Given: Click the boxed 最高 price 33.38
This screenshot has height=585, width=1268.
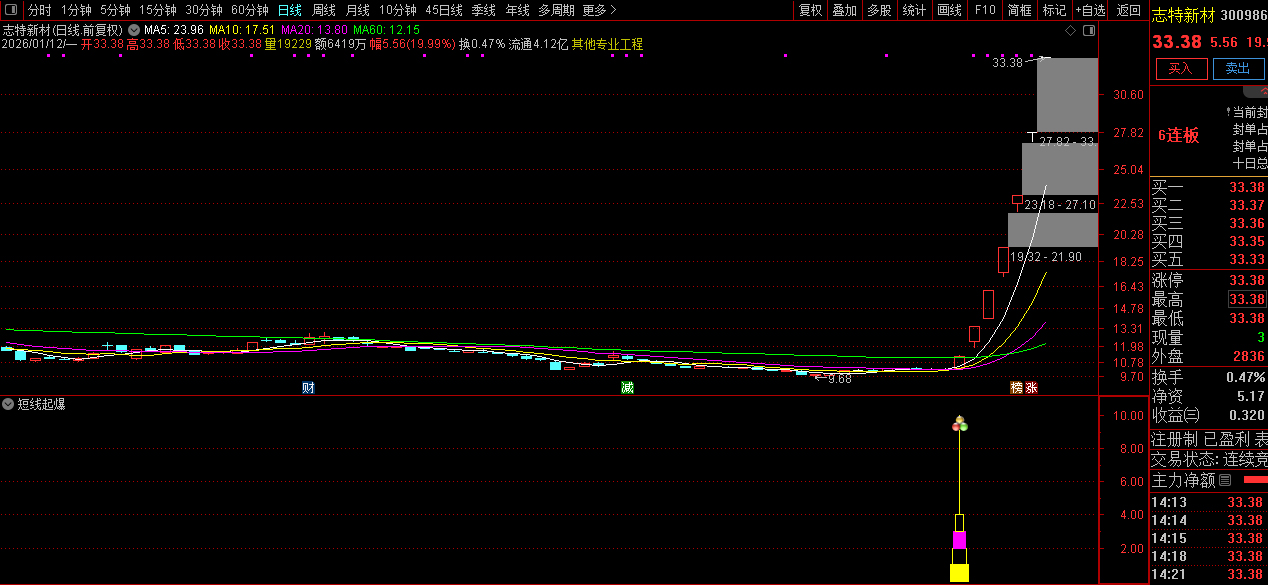Looking at the screenshot, I should pyautogui.click(x=1246, y=299).
